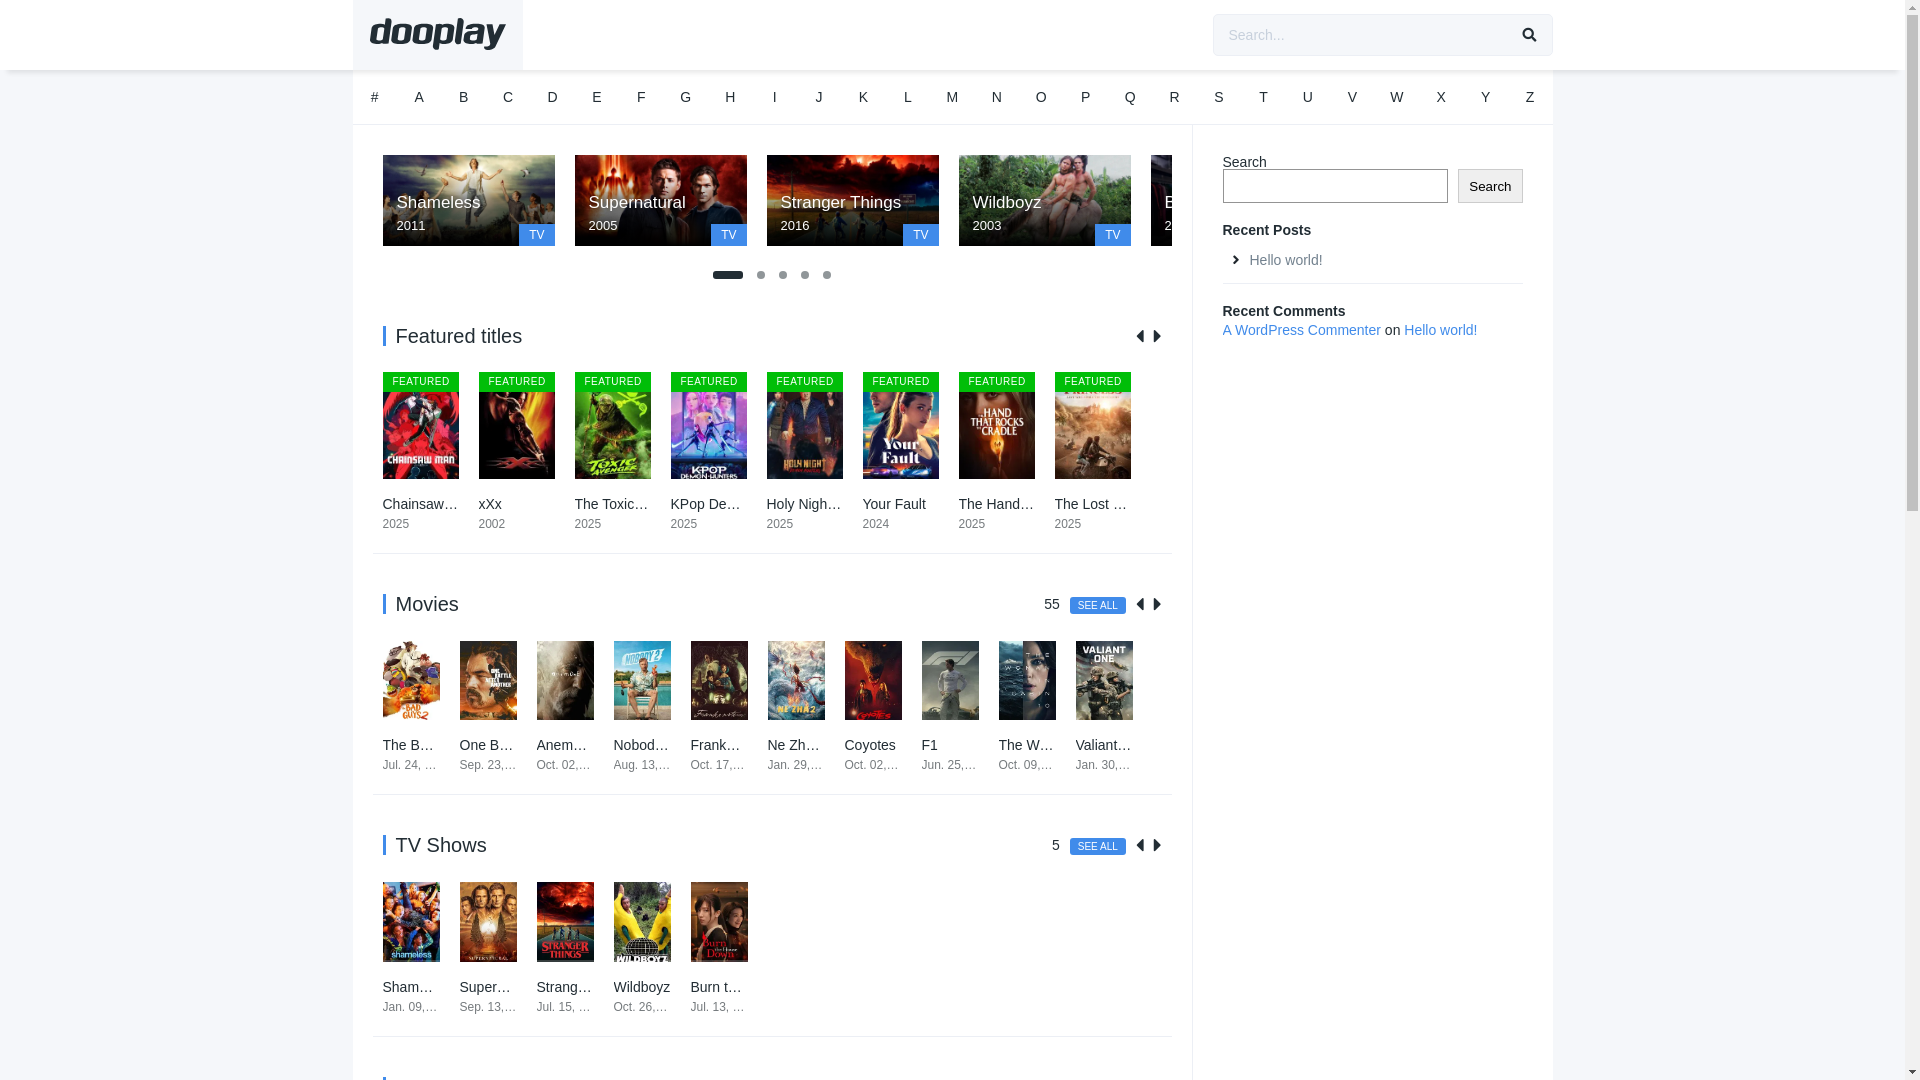Click the header search magnifier icon
The height and width of the screenshot is (1080, 1920).
[x=1528, y=35]
